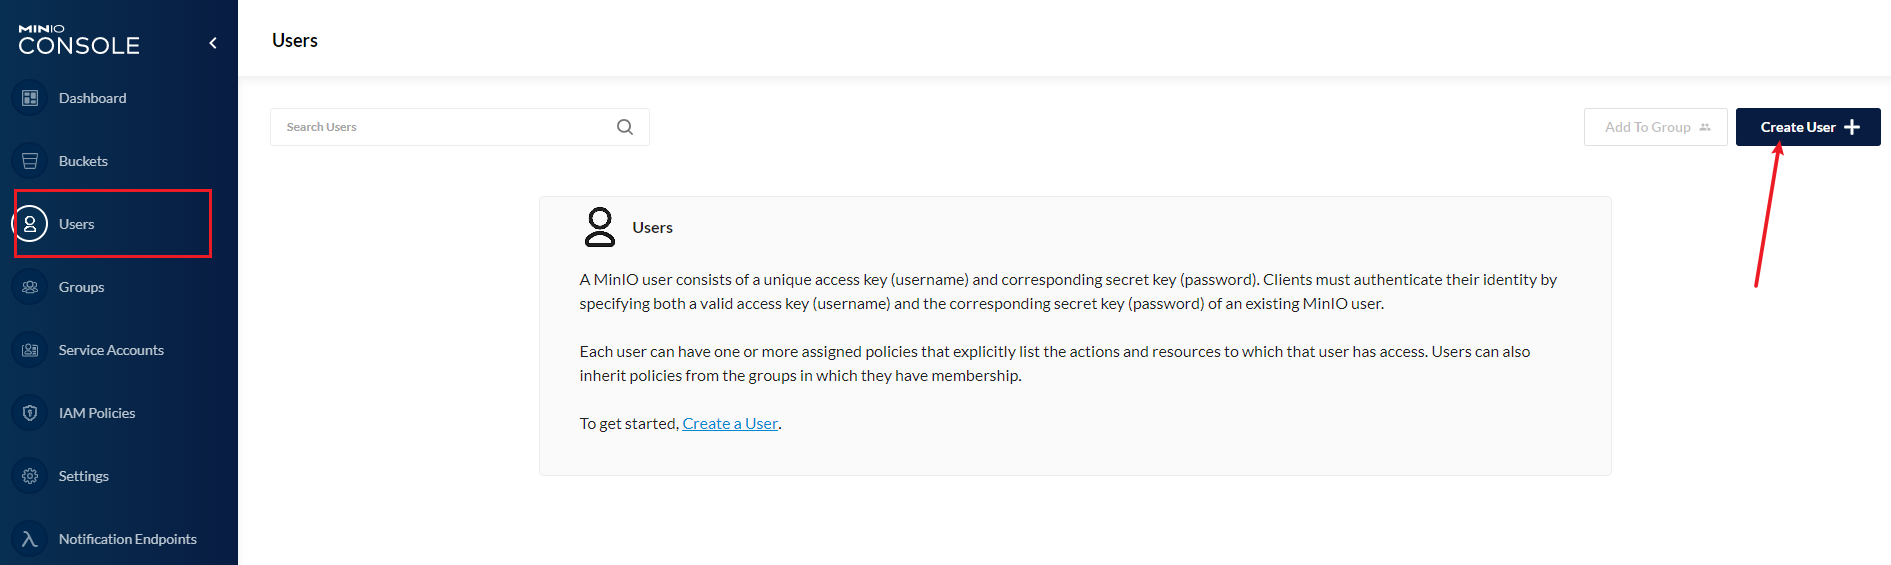Follow the "Create a User" link
Viewport: 1891px width, 565px height.
(730, 424)
